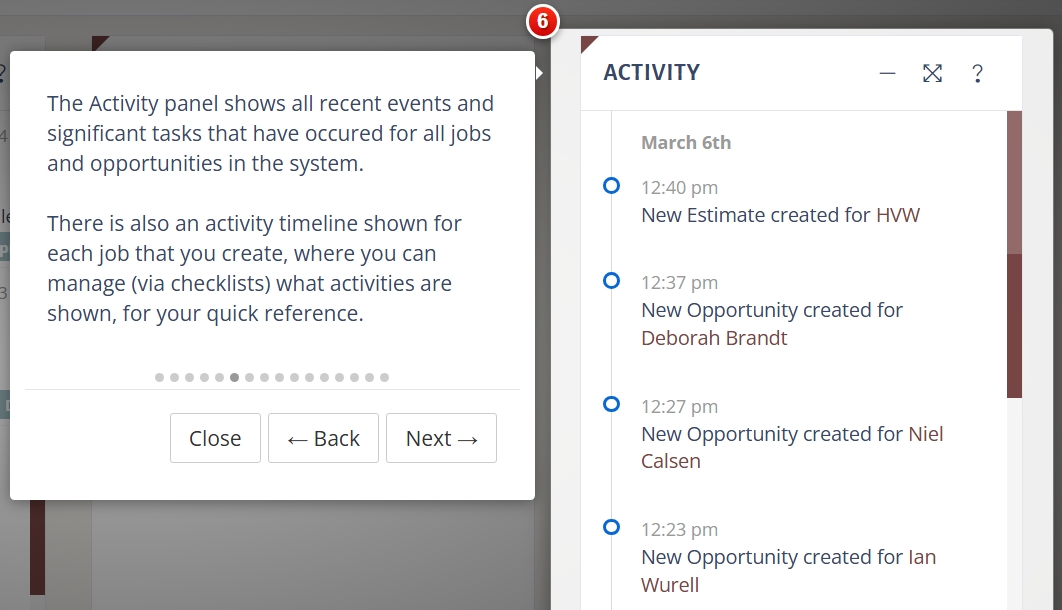Go back to the previous tour step
Image resolution: width=1062 pixels, height=610 pixels.
[323, 438]
